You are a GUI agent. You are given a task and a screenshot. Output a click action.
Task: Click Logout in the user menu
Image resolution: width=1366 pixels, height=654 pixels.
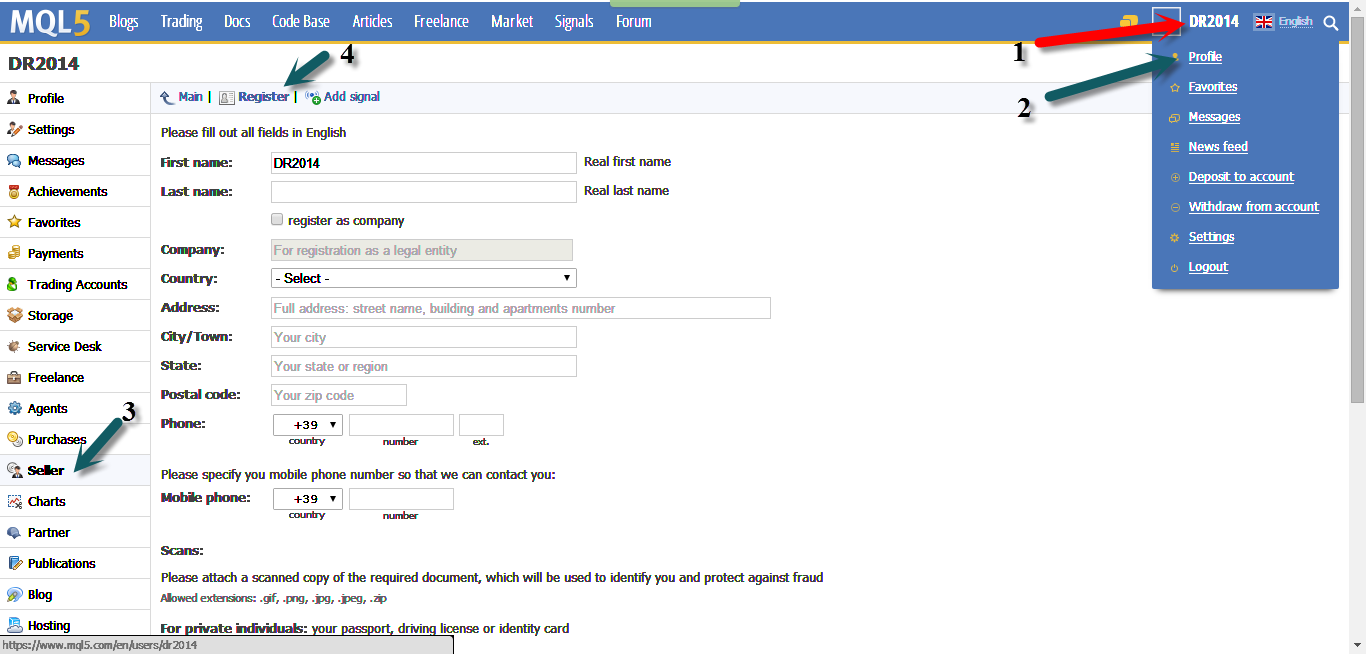pyautogui.click(x=1208, y=267)
